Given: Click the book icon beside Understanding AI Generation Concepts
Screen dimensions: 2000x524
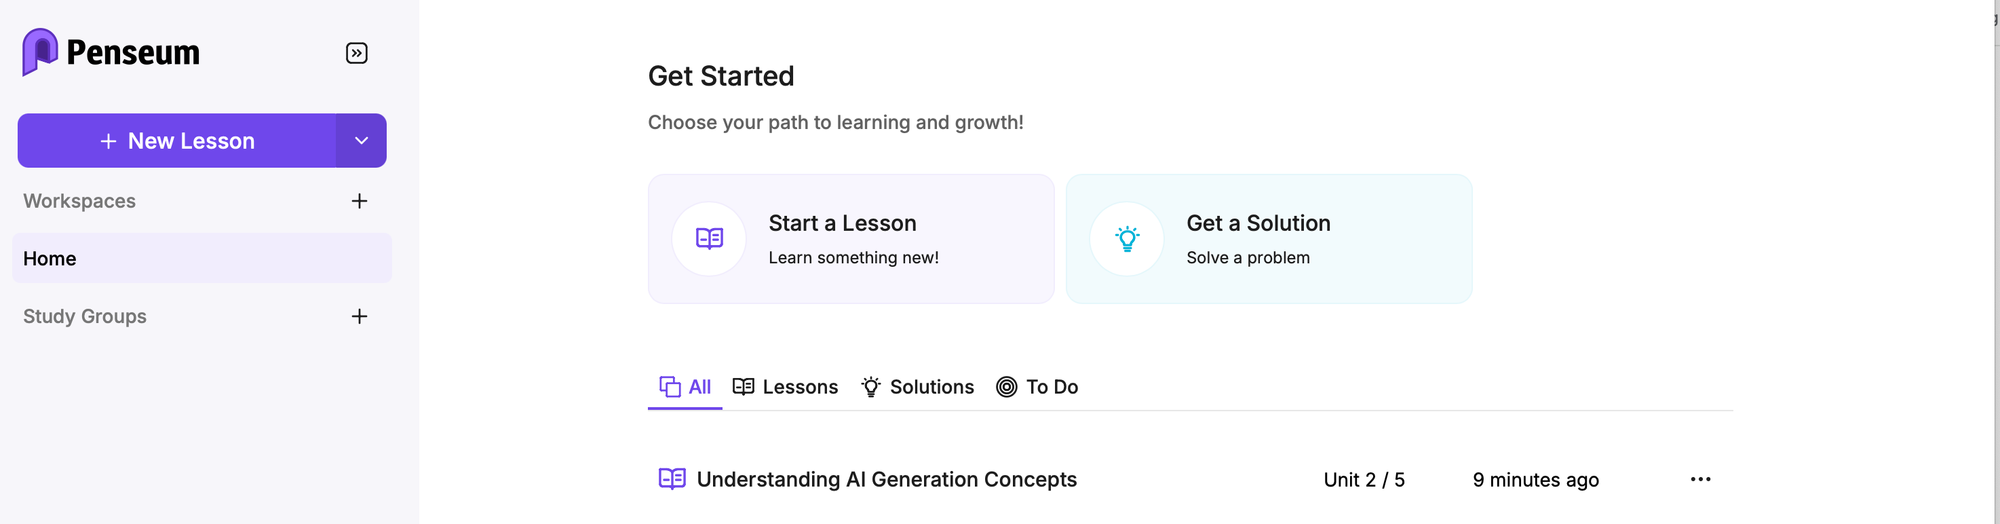Looking at the screenshot, I should 672,479.
